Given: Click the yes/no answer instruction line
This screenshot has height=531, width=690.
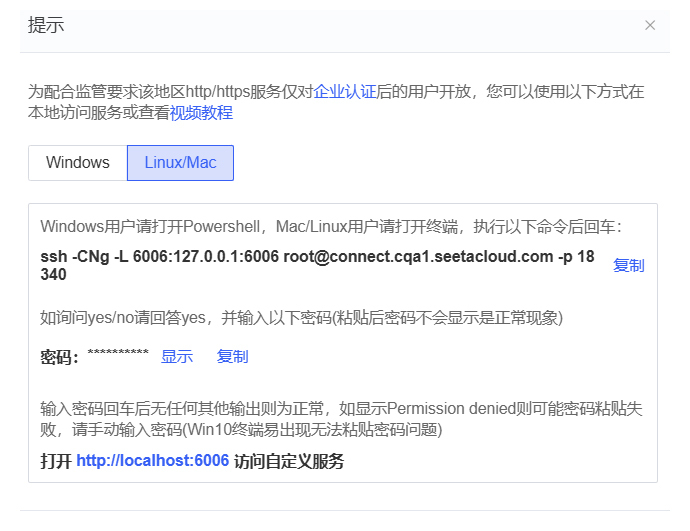Looking at the screenshot, I should coord(301,318).
